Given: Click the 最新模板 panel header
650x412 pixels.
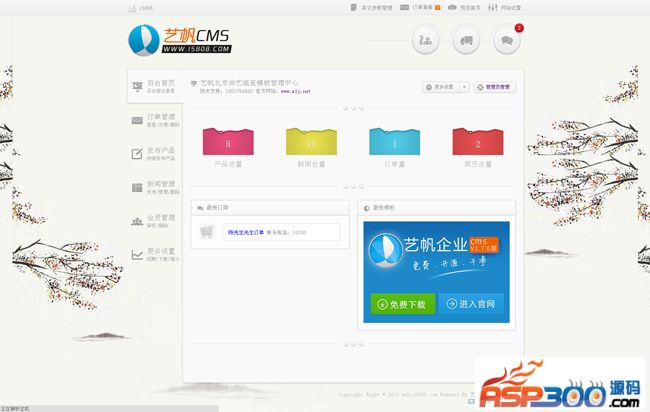Looking at the screenshot, I should [x=437, y=208].
